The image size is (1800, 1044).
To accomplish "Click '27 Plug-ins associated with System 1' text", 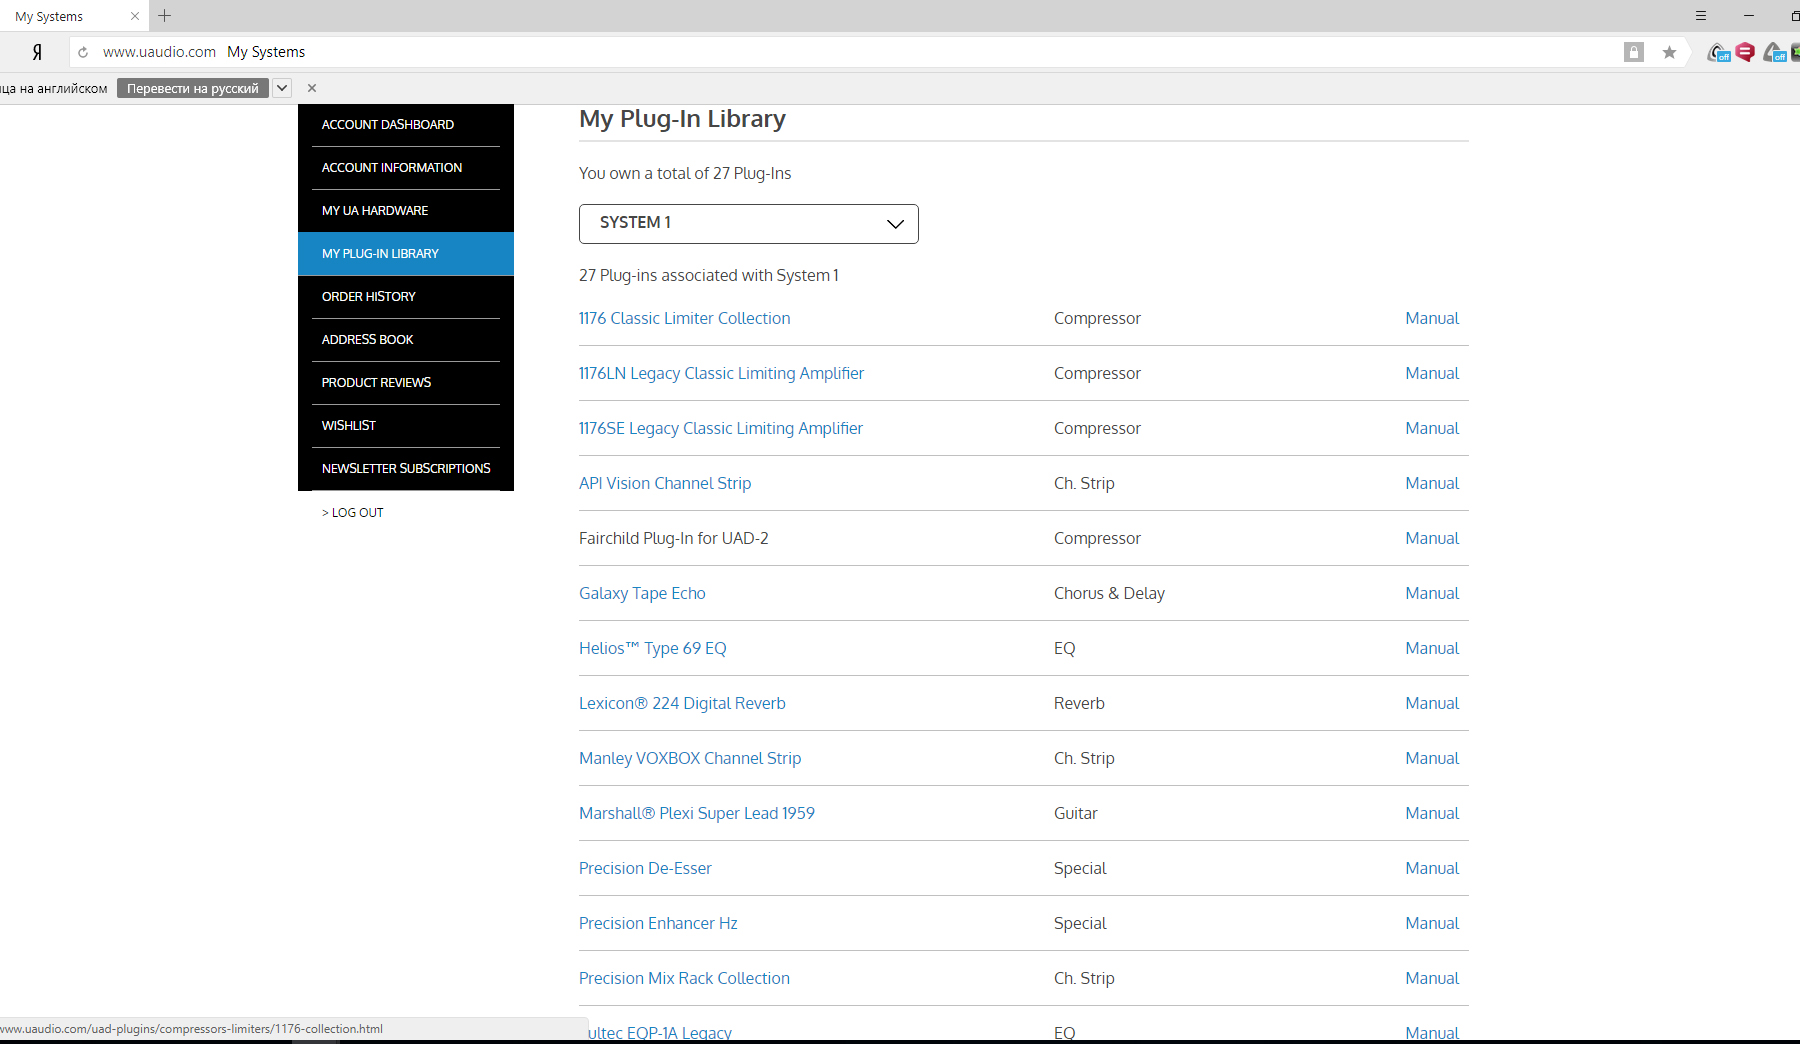I will [x=709, y=275].
